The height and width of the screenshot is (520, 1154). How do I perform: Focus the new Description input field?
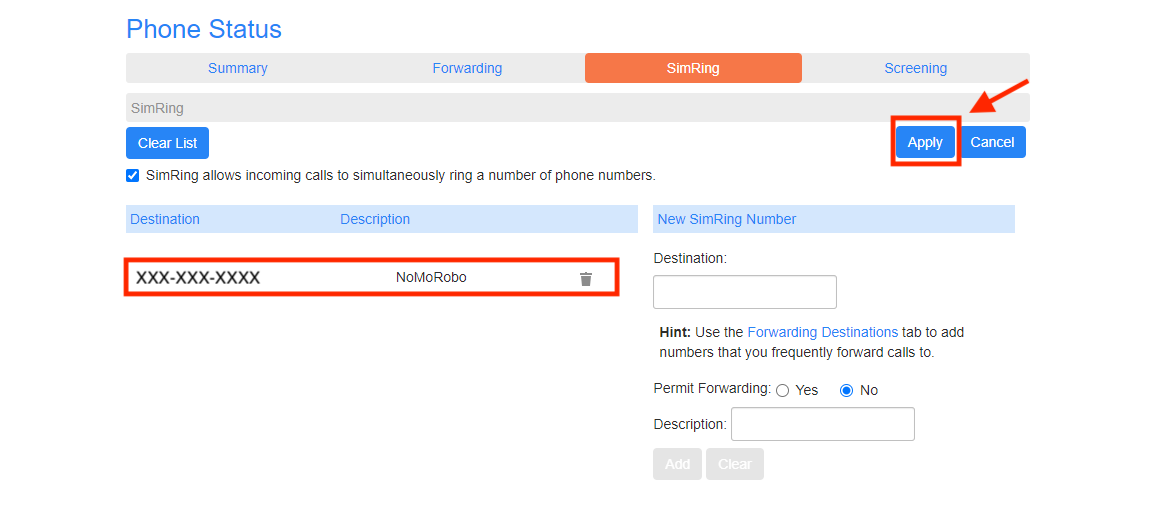pyautogui.click(x=823, y=424)
